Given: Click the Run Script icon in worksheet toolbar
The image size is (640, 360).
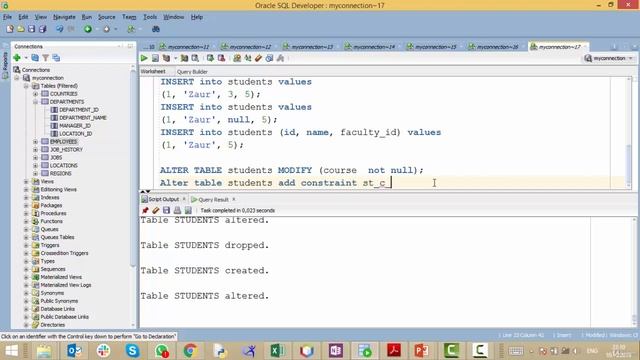Looking at the screenshot, I should 156,58.
